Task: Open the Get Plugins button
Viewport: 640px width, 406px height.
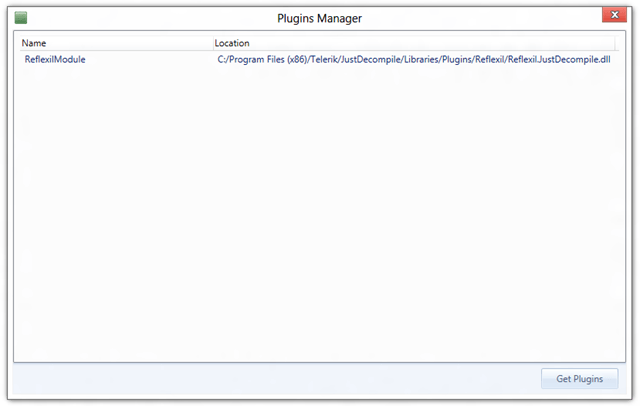Action: (579, 379)
